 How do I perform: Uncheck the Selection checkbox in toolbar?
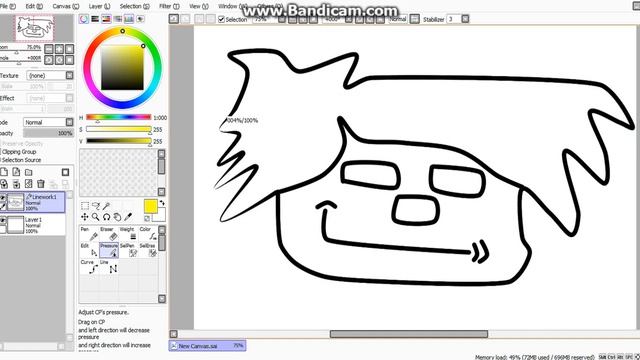[x=221, y=19]
